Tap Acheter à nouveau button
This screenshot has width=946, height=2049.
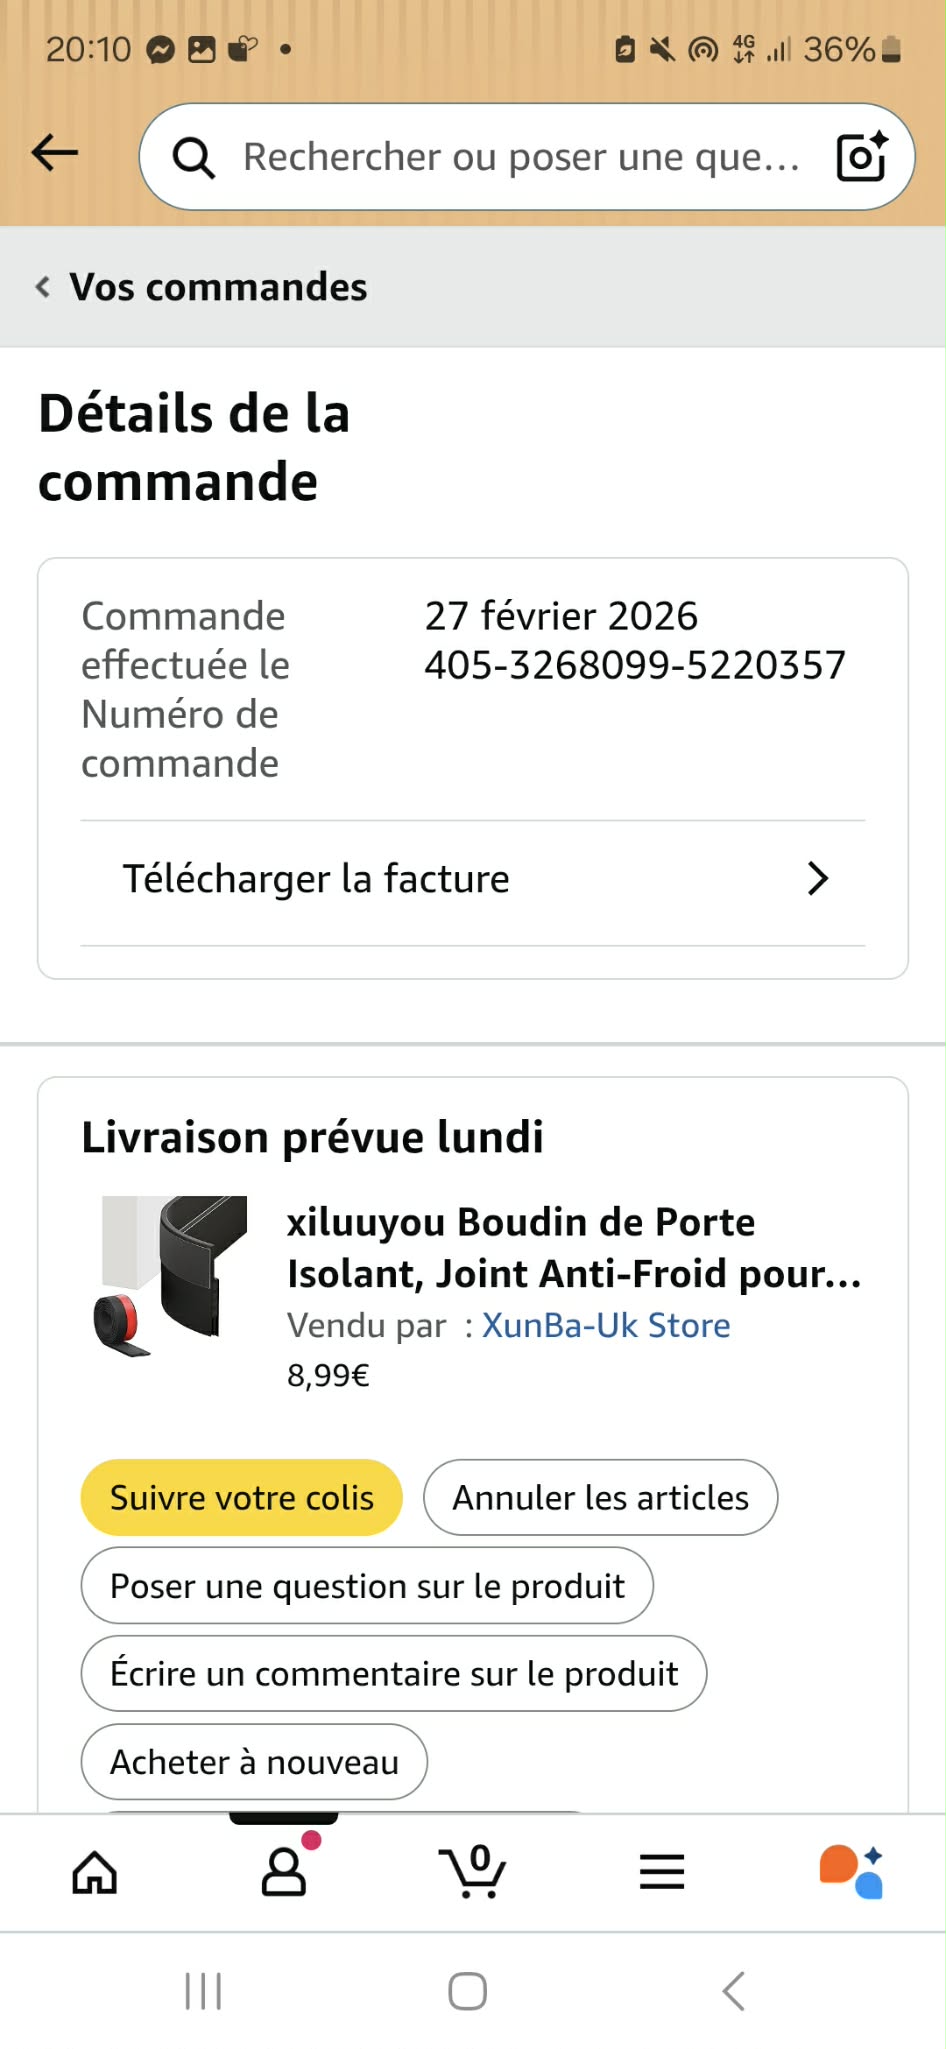coord(254,1762)
